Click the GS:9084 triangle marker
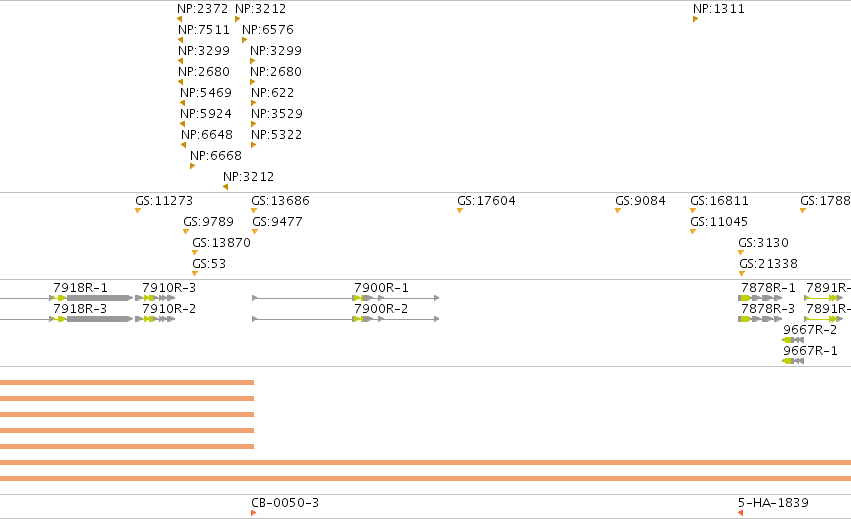The image size is (851, 519). click(618, 211)
